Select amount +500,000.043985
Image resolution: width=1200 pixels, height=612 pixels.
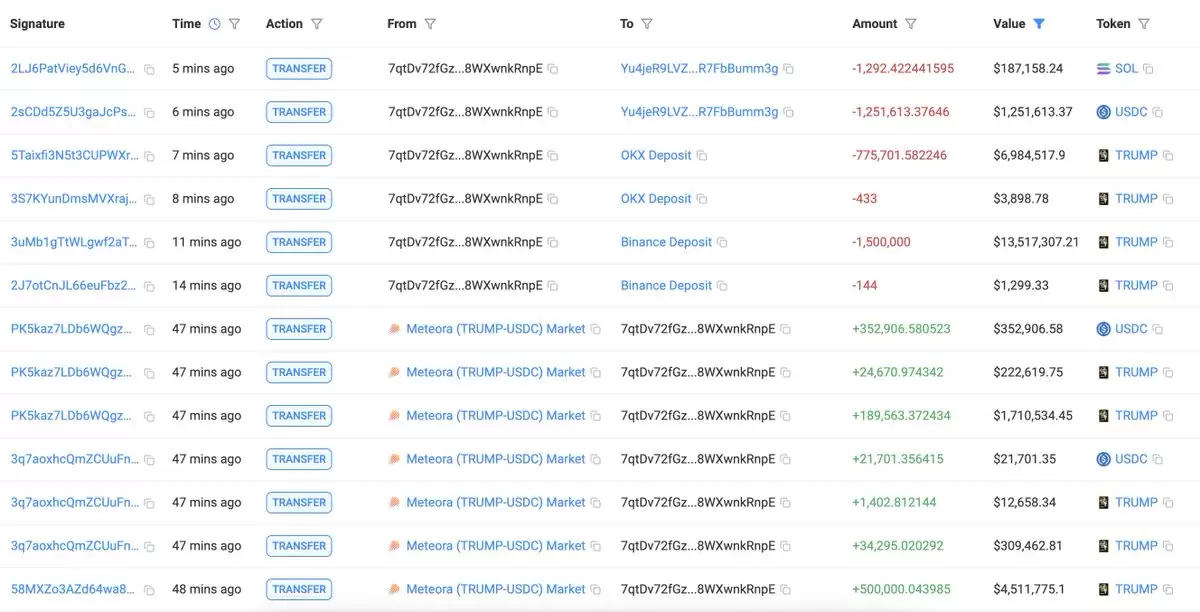pos(901,589)
